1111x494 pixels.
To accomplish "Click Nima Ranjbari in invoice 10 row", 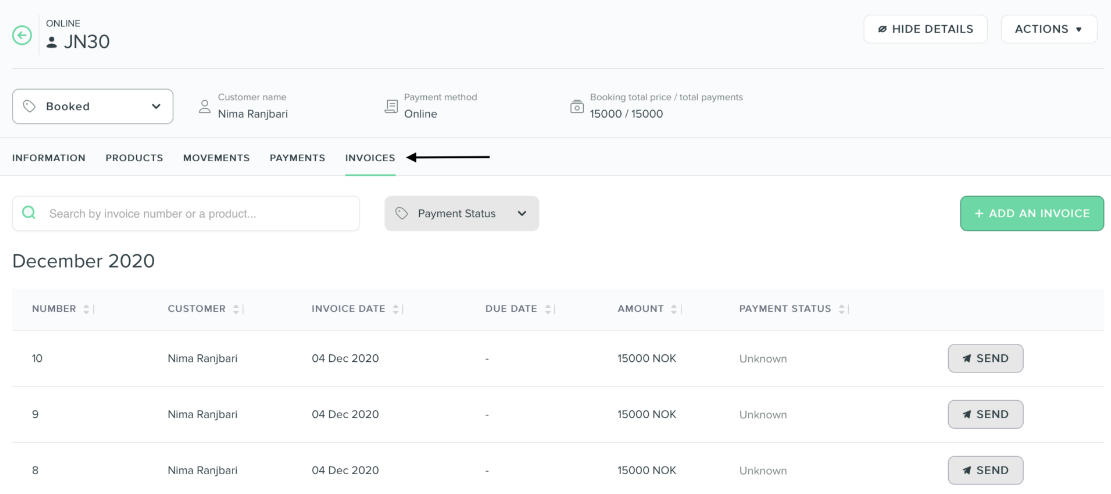I will pyautogui.click(x=203, y=359).
